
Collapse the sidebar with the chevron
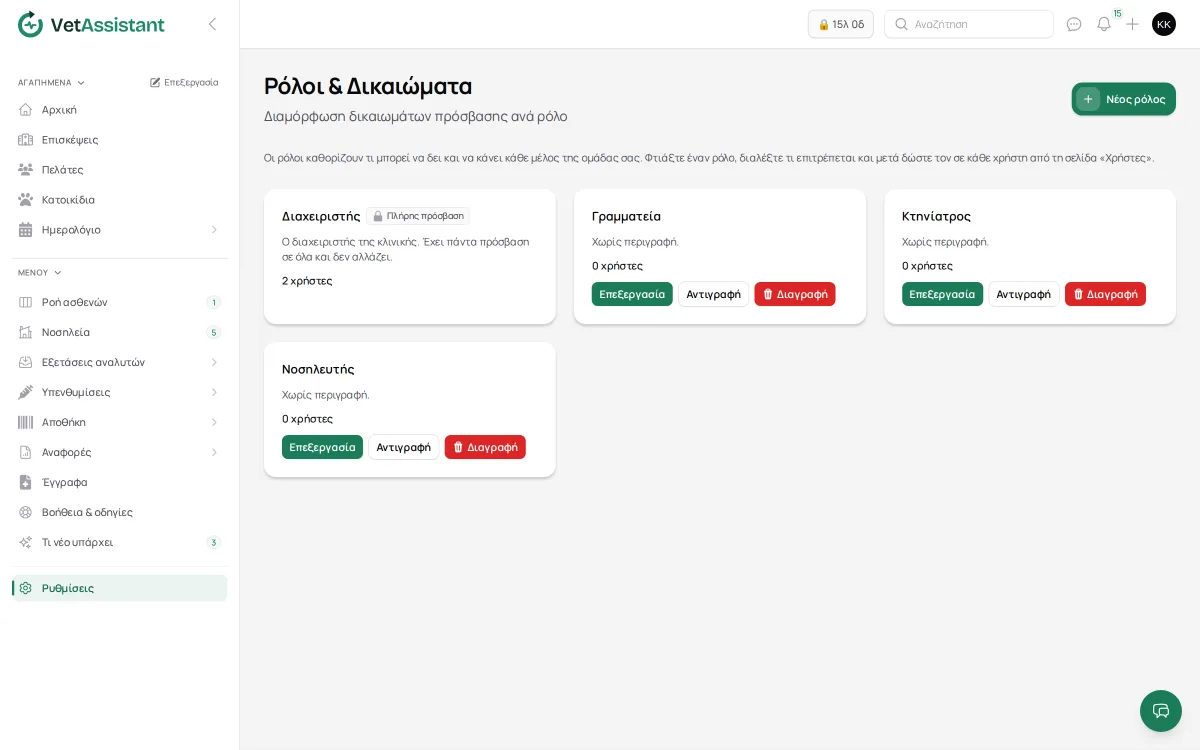point(212,24)
